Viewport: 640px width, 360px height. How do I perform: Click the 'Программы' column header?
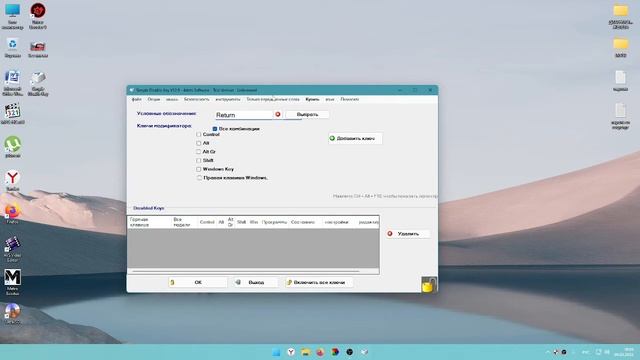click(274, 222)
